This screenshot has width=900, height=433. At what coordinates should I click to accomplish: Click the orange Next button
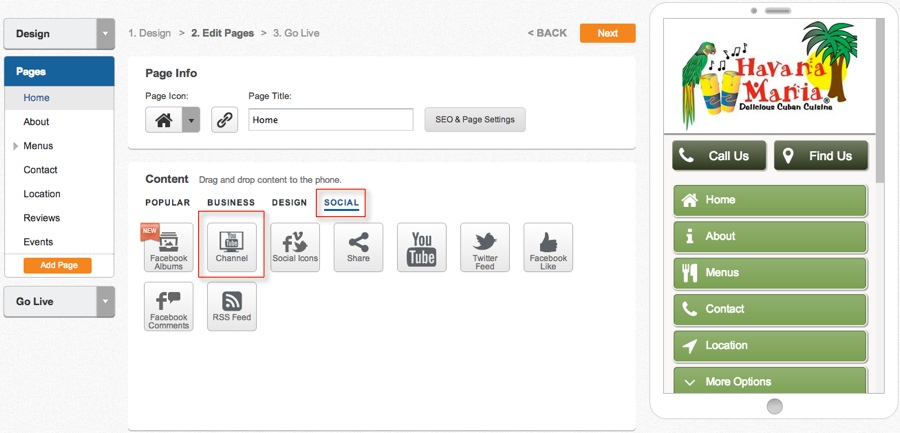(608, 33)
